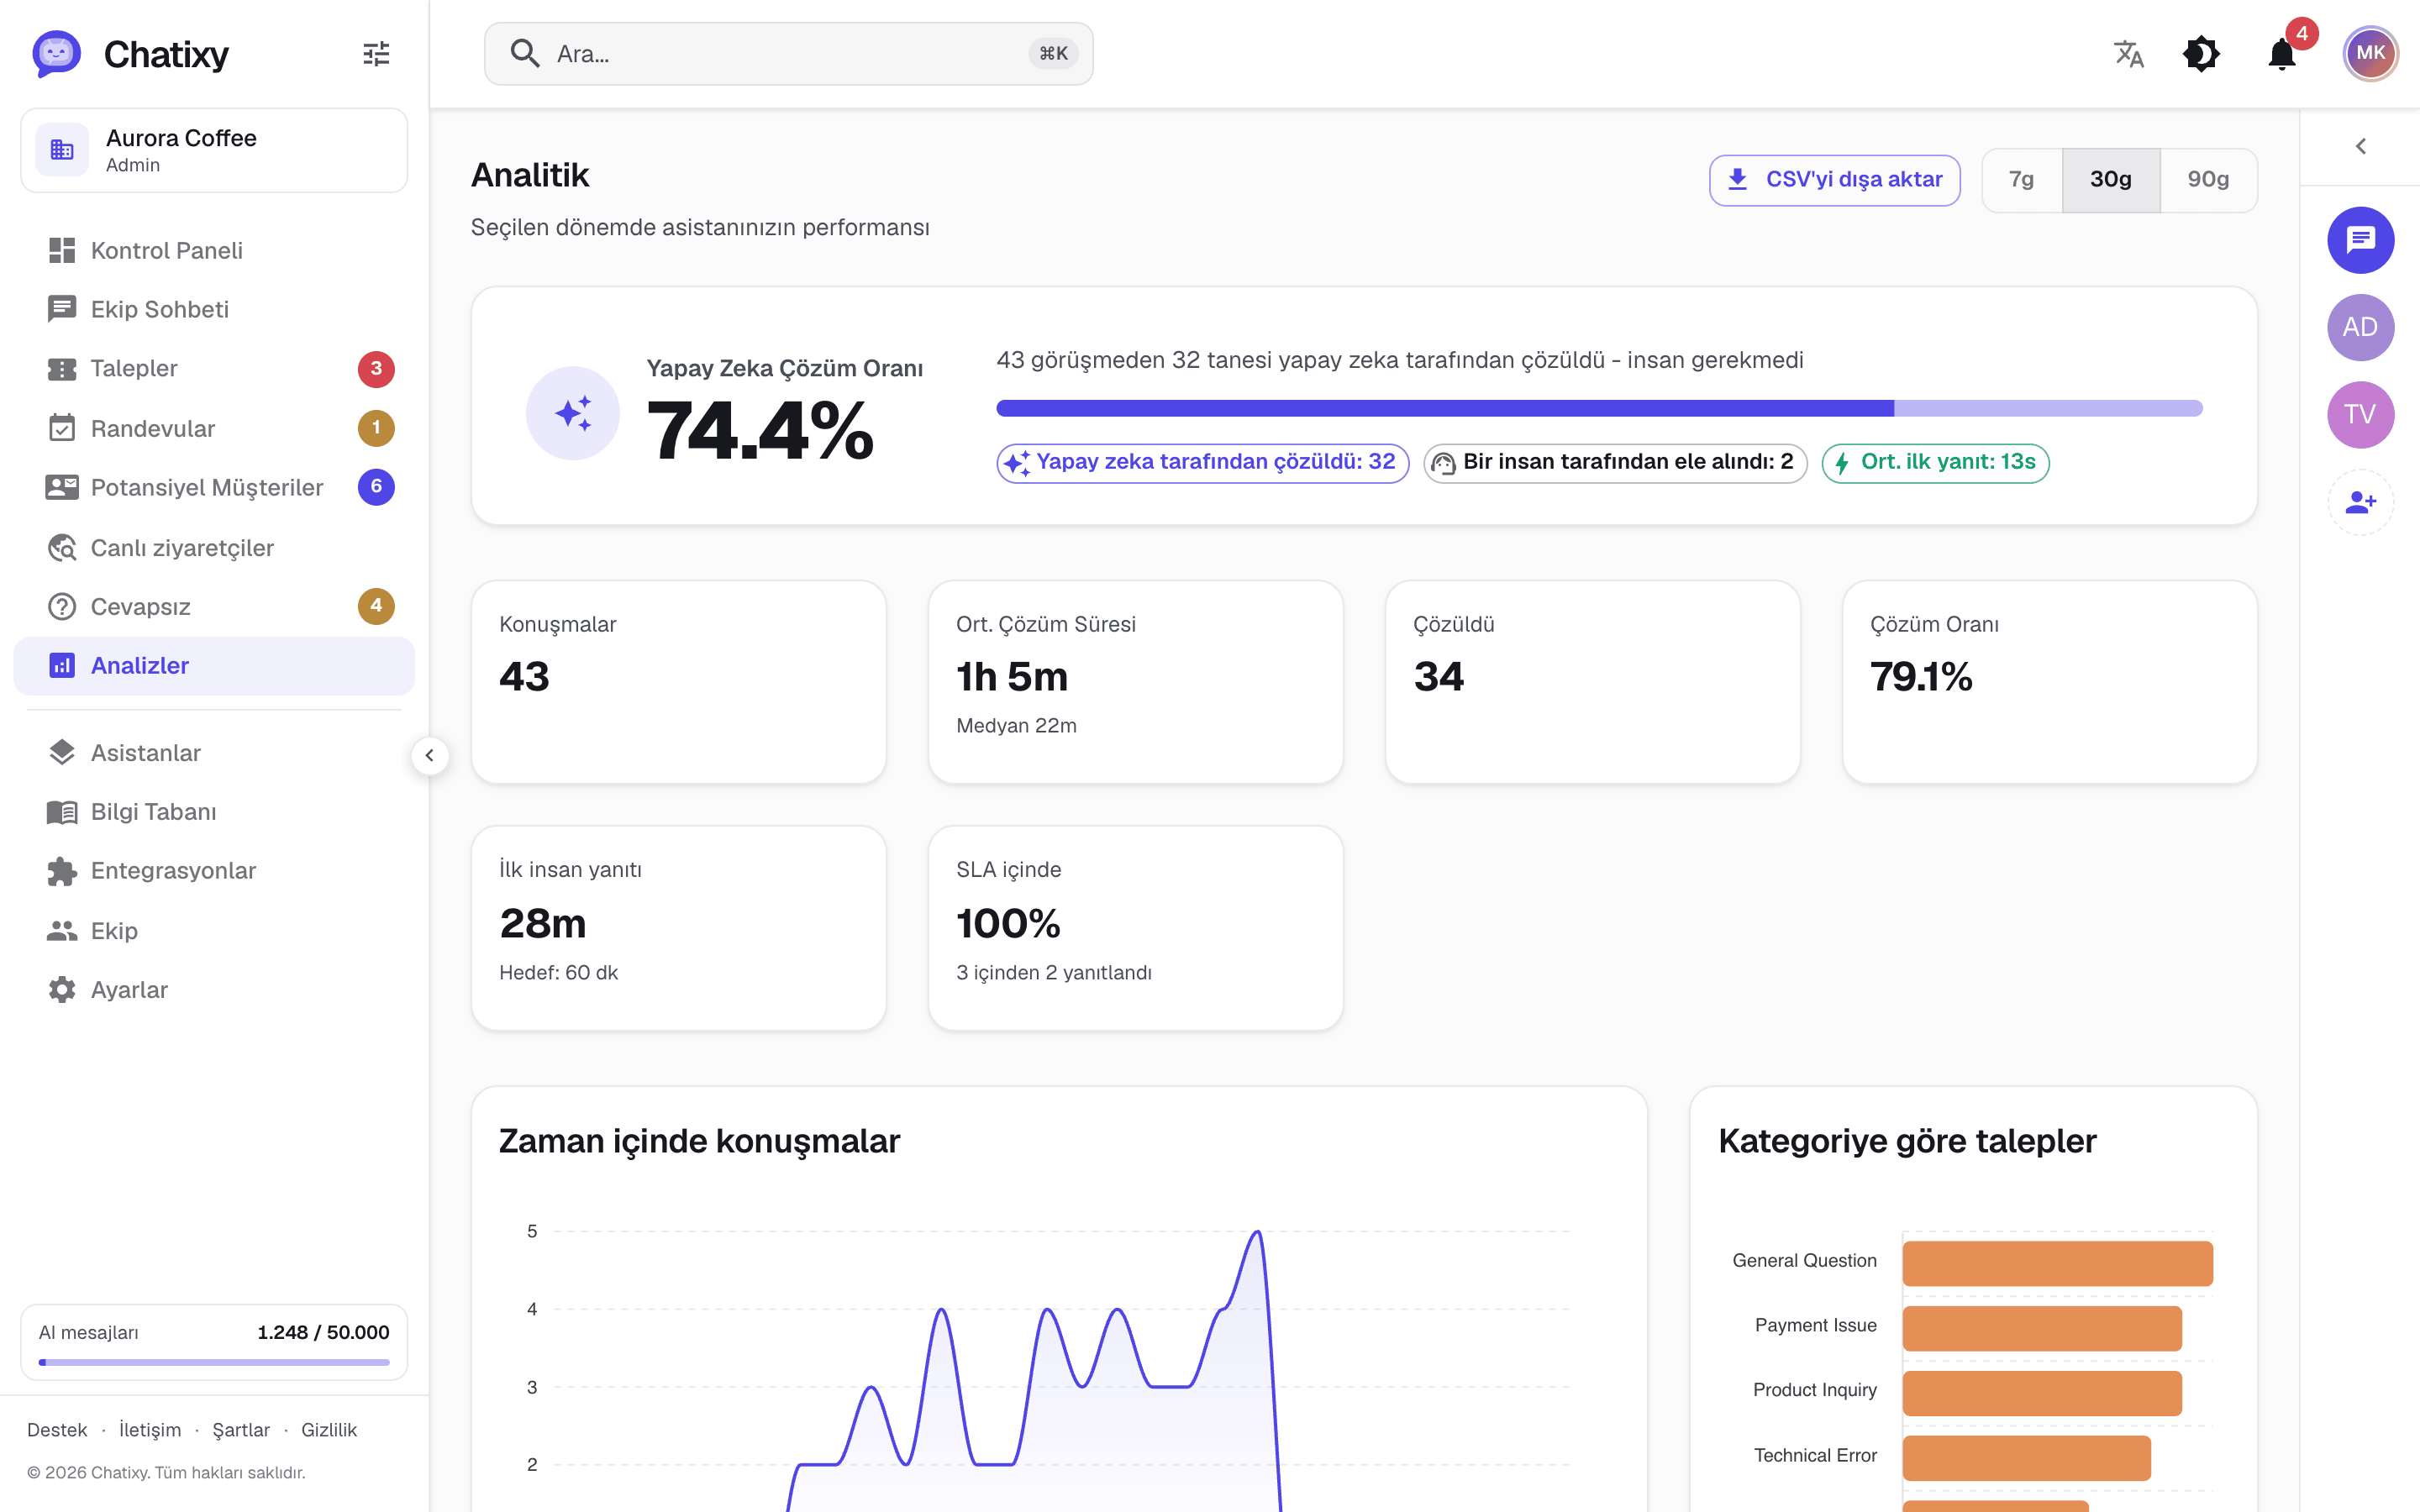Click the Ayarlar gear icon
Image resolution: width=2420 pixels, height=1512 pixels.
click(x=62, y=990)
